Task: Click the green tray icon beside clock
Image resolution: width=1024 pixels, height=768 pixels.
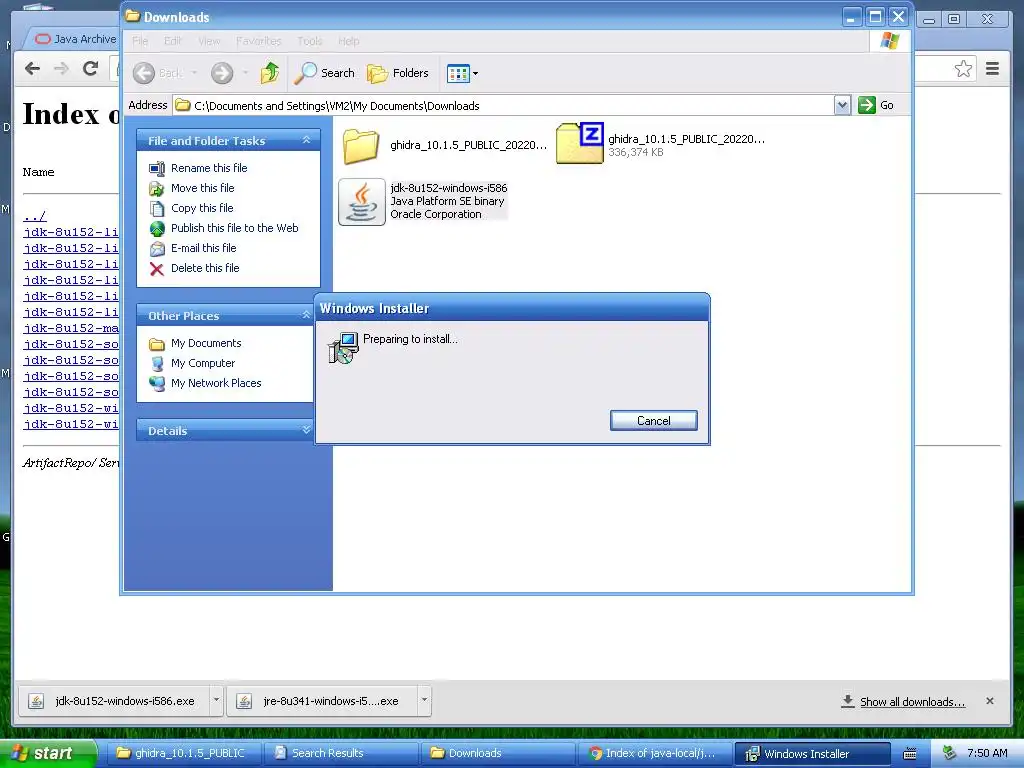Action: pyautogui.click(x=949, y=753)
